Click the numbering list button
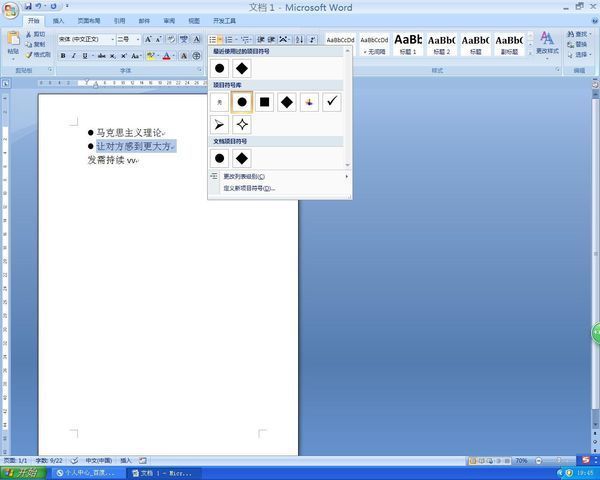This screenshot has width=600, height=480. tap(229, 39)
